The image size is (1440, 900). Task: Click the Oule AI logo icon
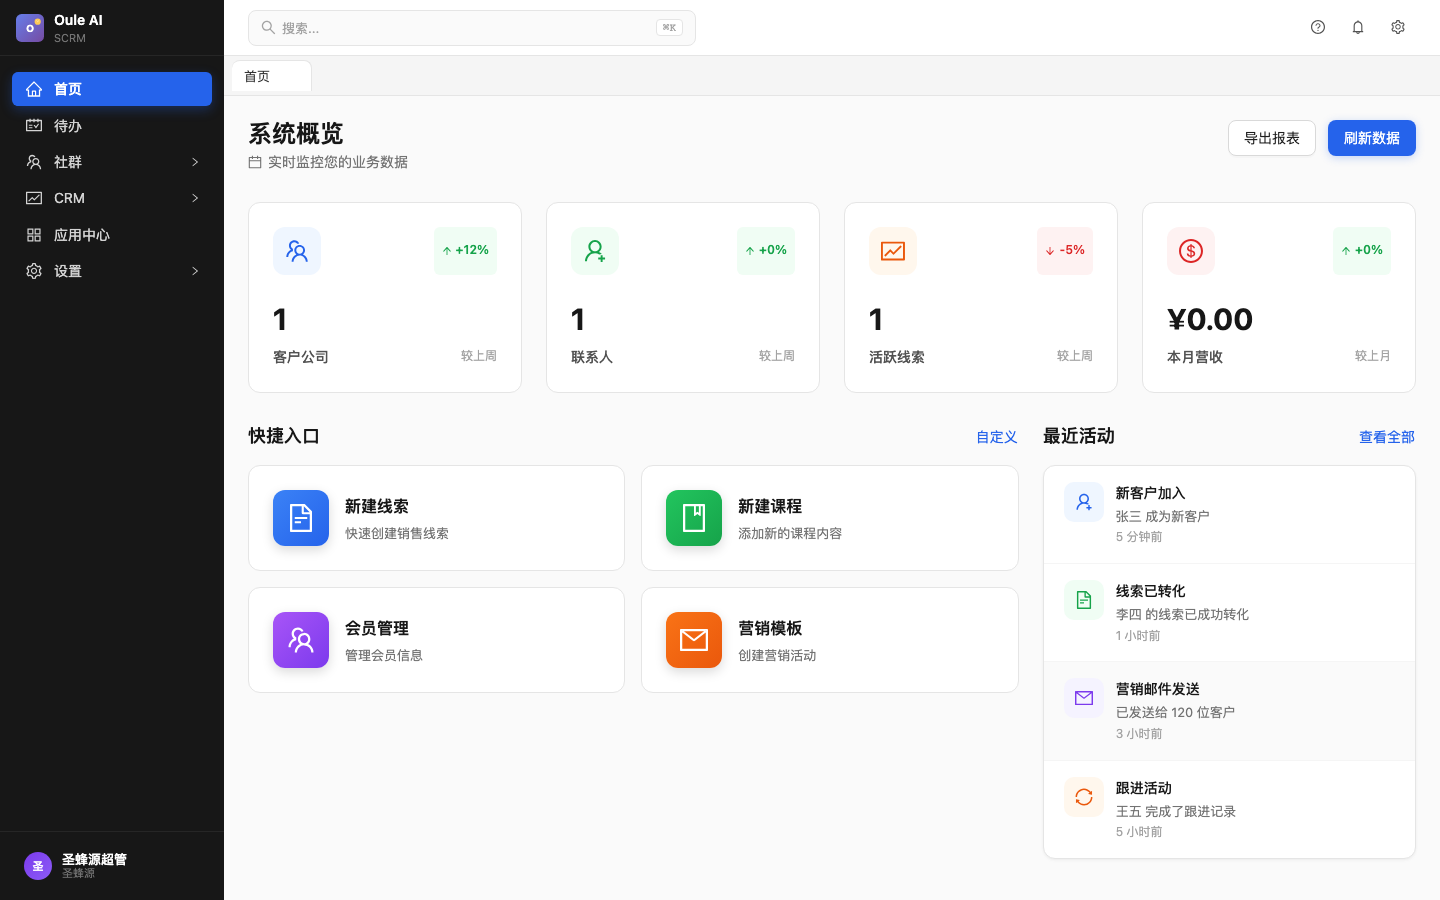pyautogui.click(x=30, y=28)
